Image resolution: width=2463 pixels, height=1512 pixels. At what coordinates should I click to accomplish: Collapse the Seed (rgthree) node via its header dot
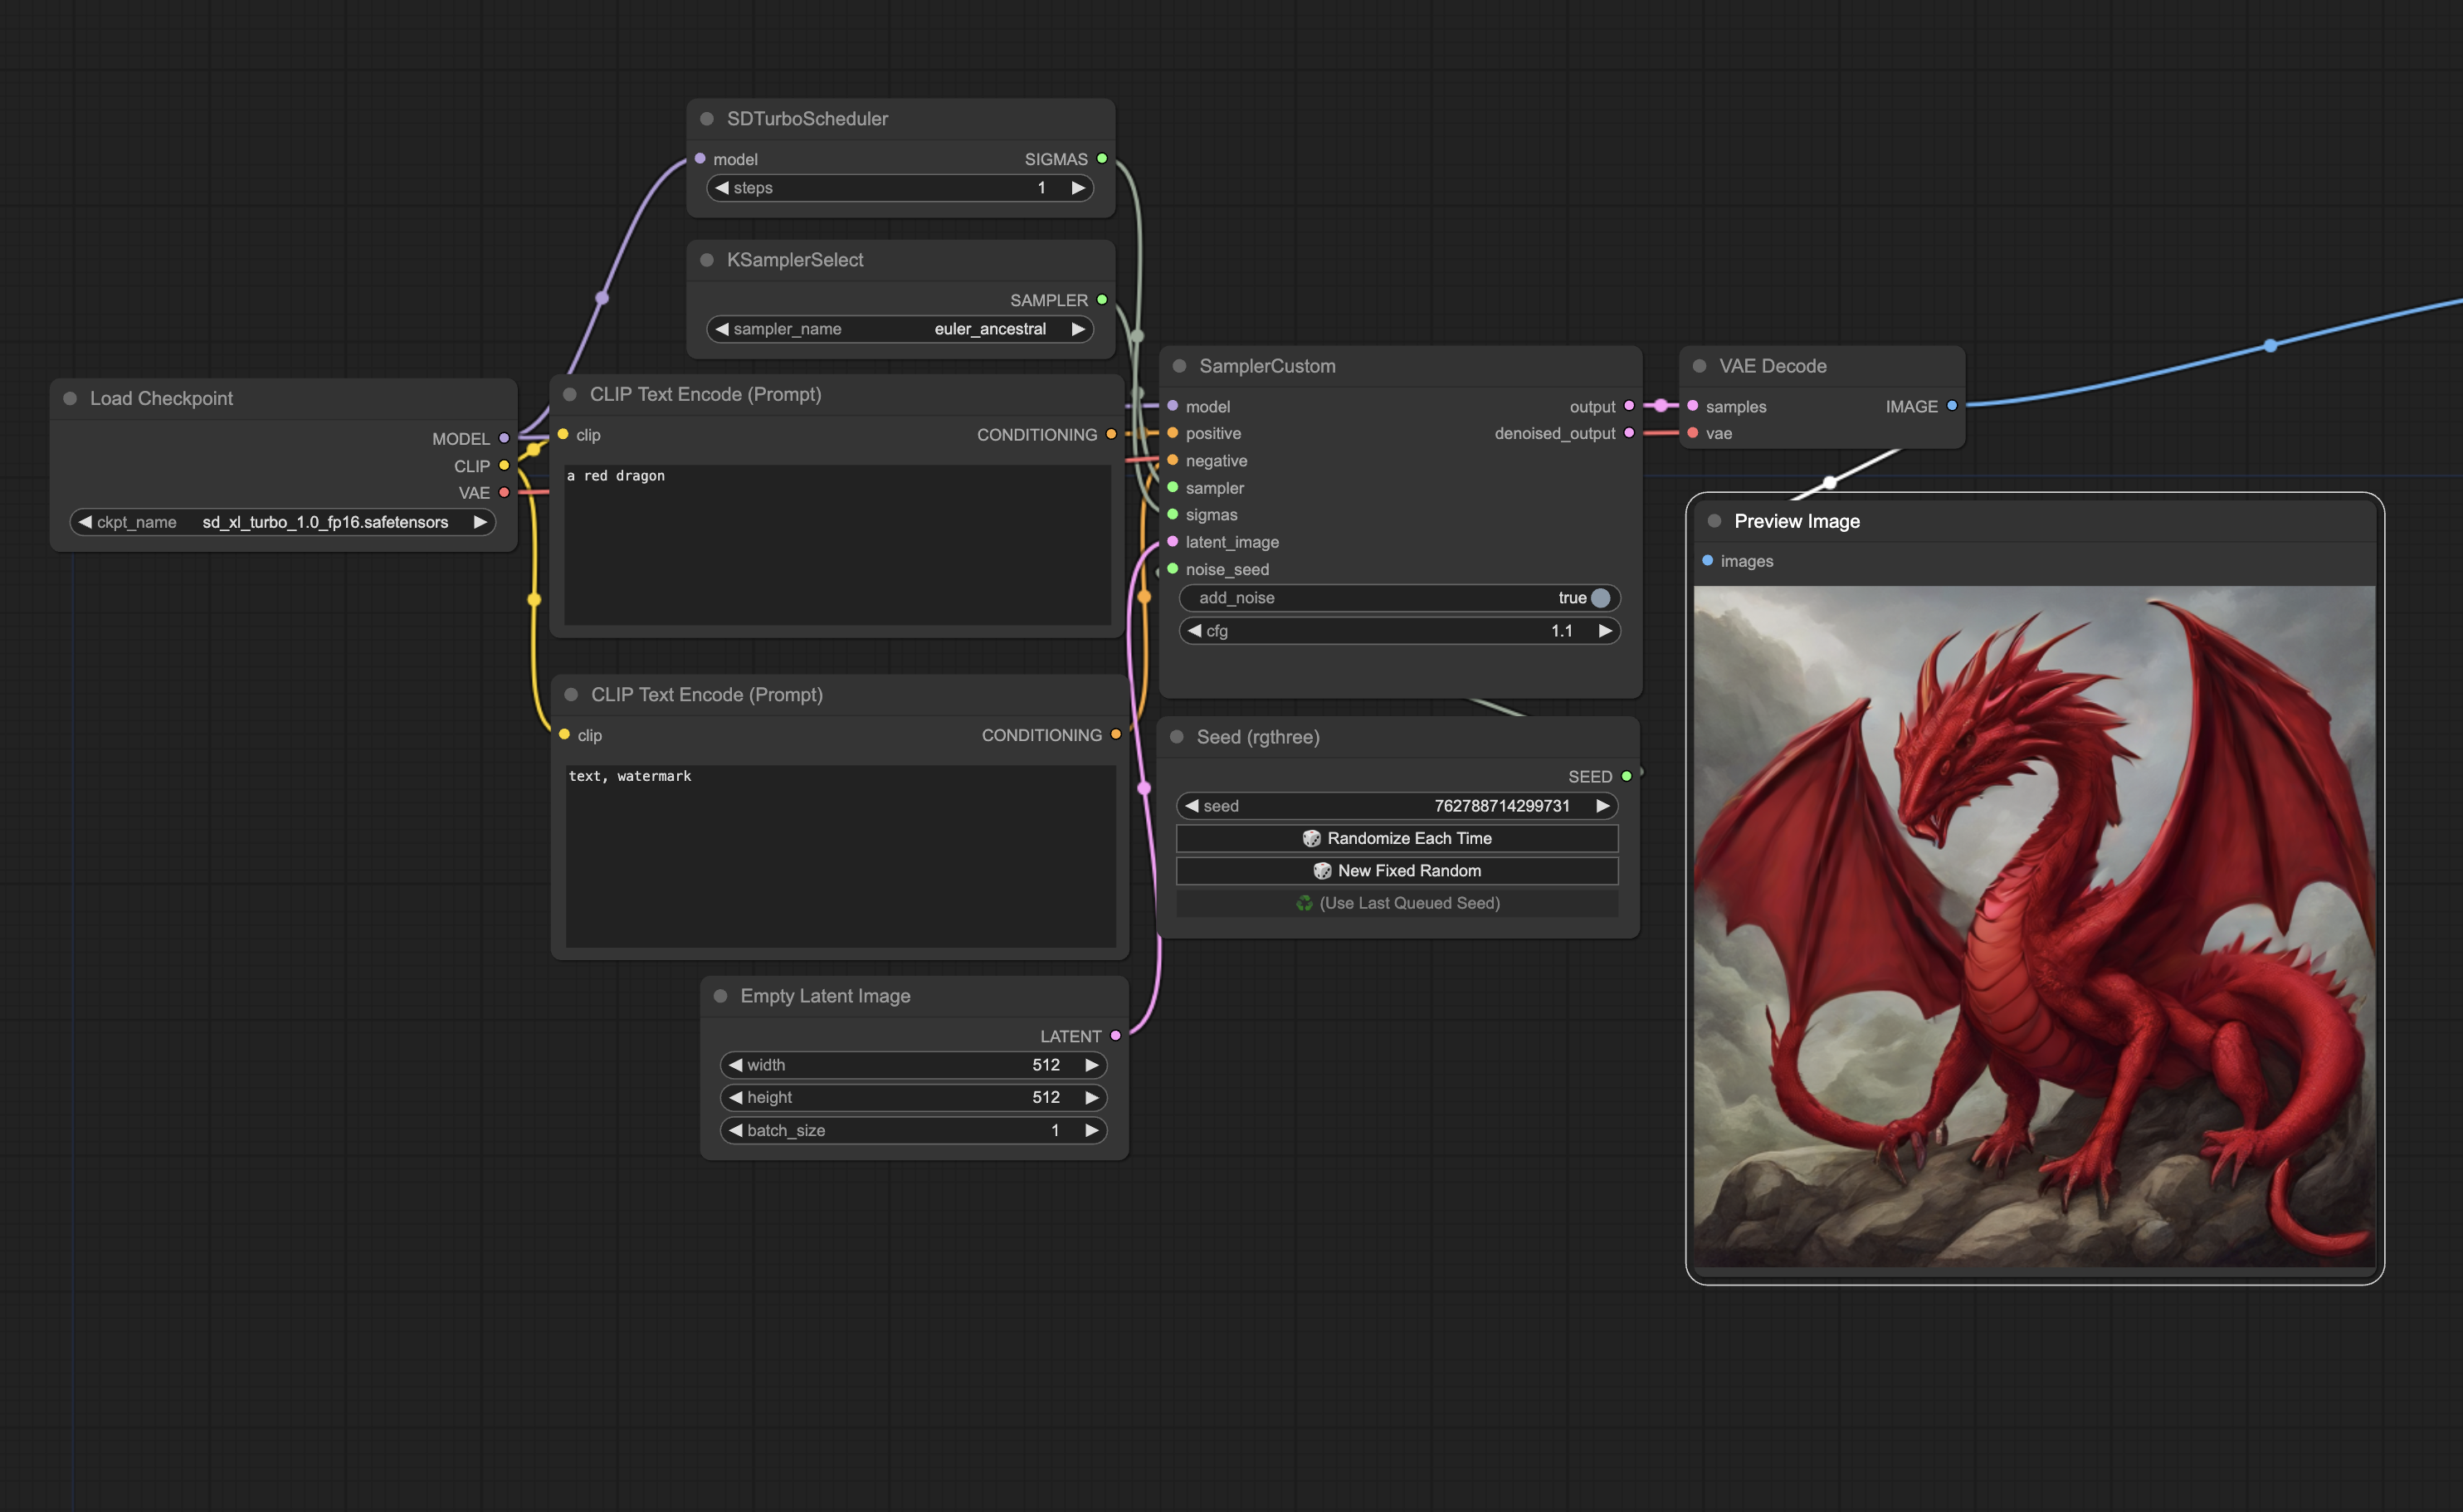(x=1177, y=737)
